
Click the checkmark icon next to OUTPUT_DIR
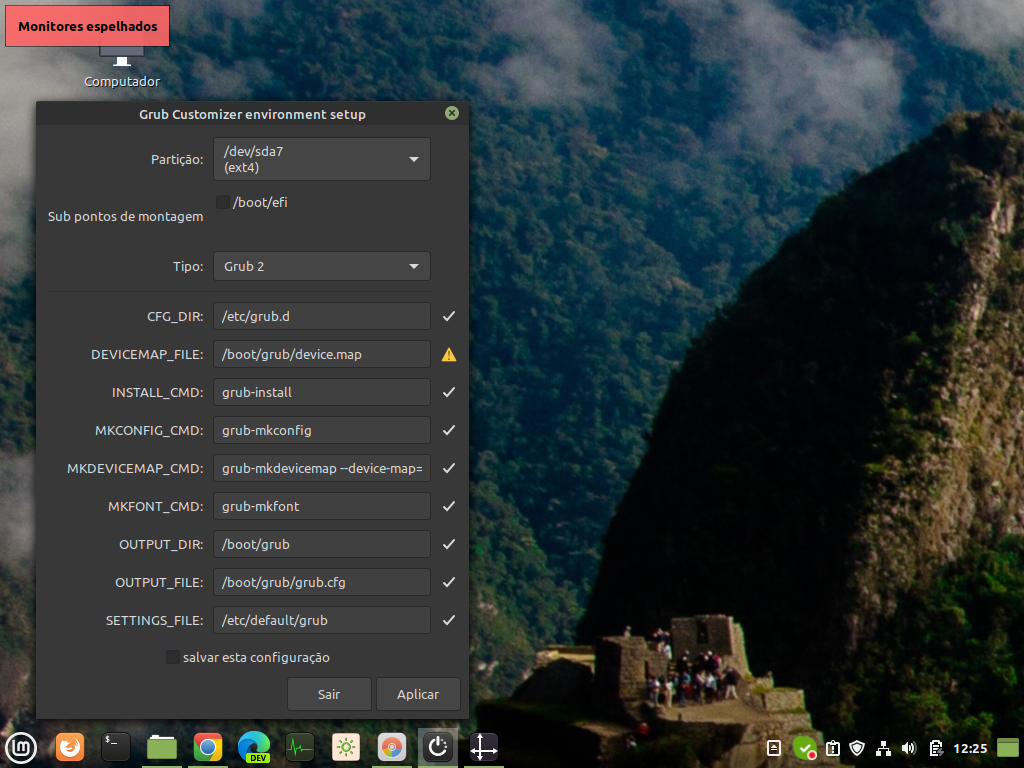449,544
